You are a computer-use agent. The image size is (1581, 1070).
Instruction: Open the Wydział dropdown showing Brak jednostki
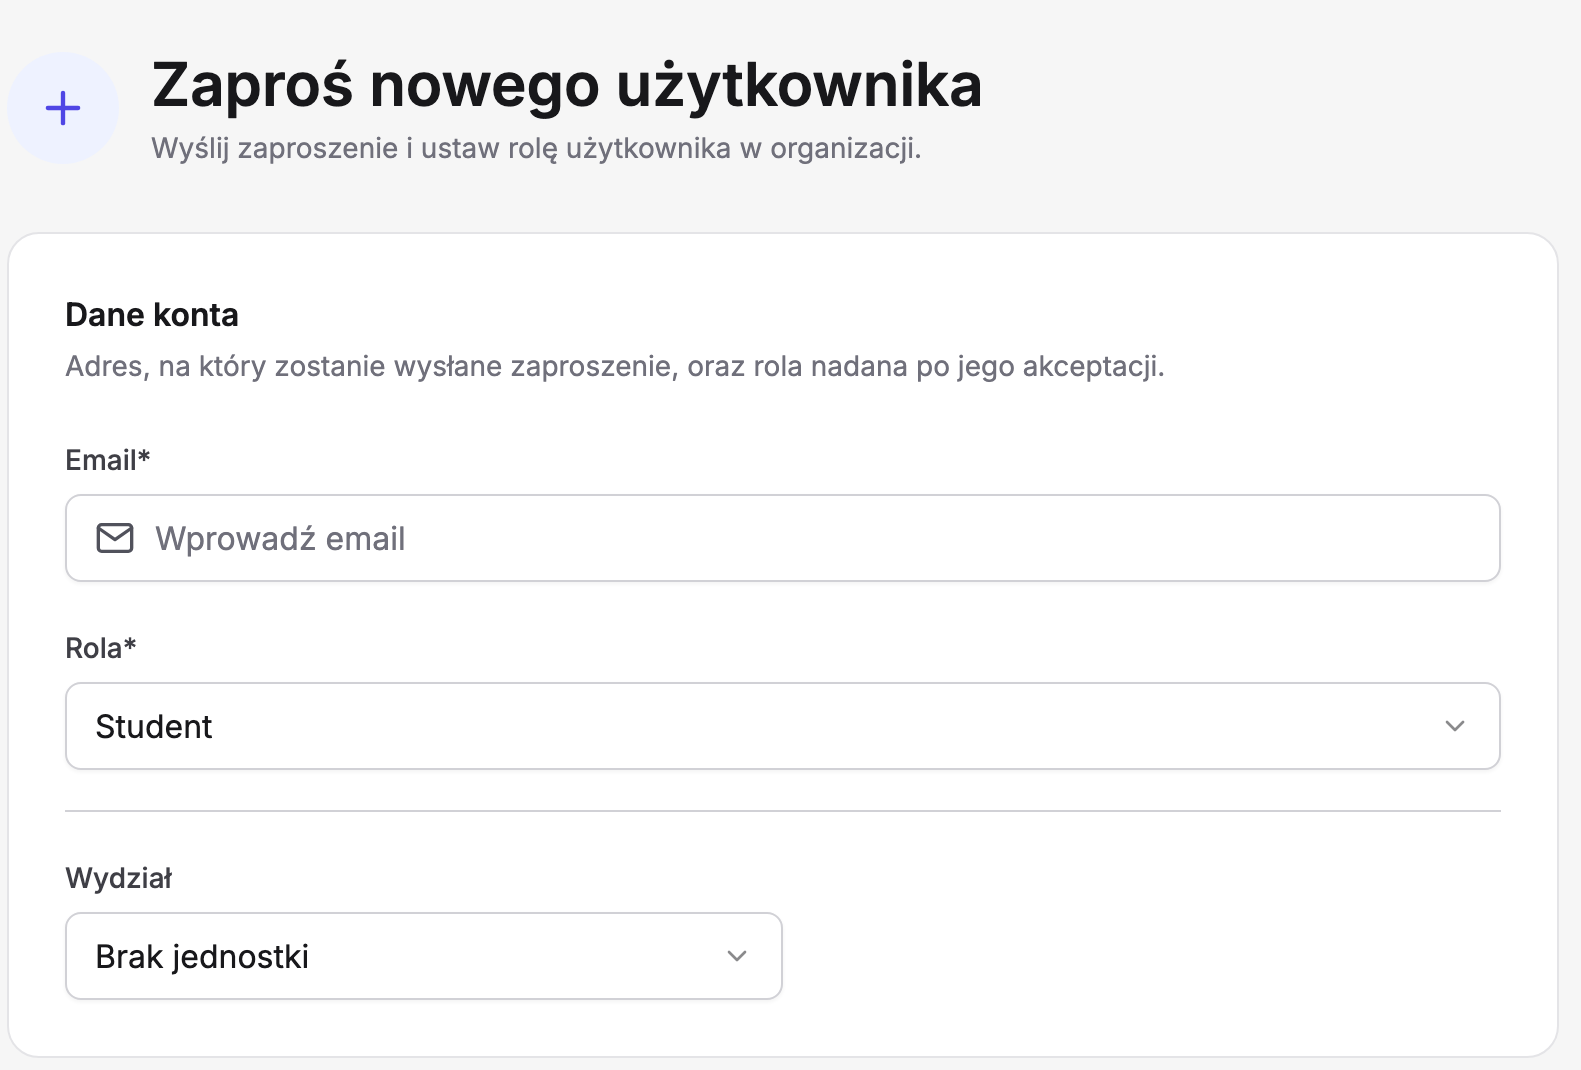424,956
